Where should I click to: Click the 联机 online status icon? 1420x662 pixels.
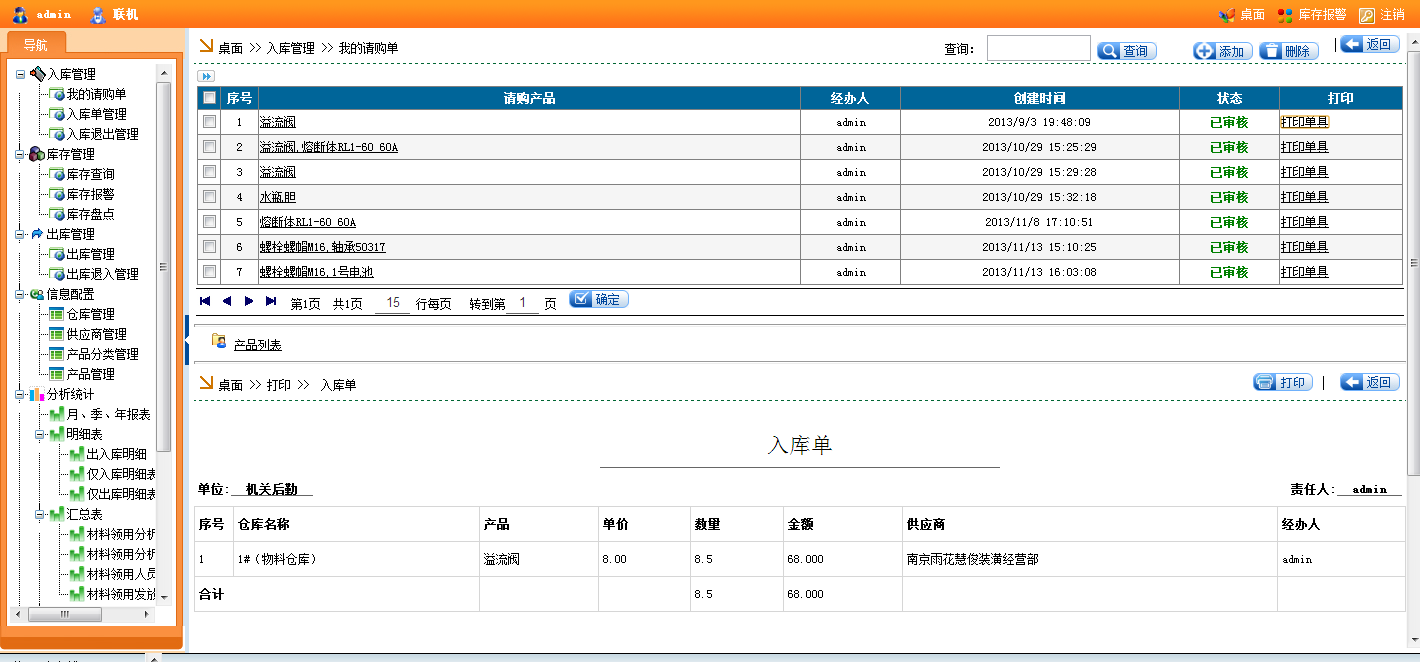(98, 15)
